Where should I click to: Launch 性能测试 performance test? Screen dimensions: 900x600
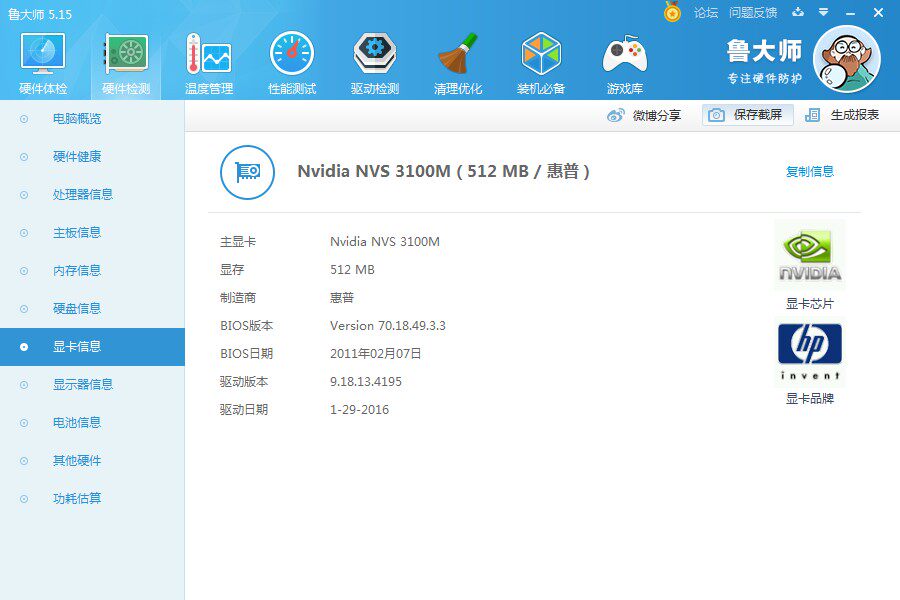(292, 53)
